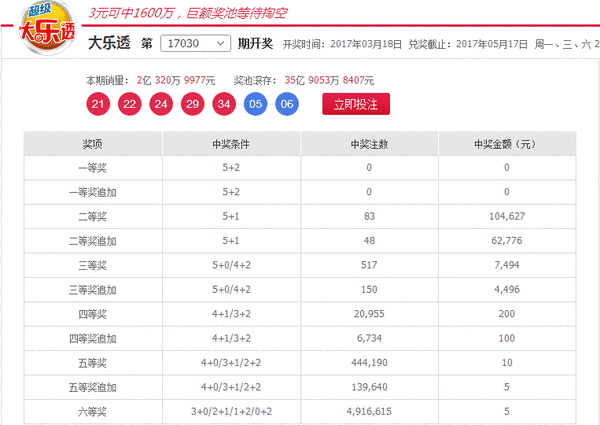Click the 一等奖 condition 5+2
Viewport: 600px width, 425px height.
tap(231, 168)
